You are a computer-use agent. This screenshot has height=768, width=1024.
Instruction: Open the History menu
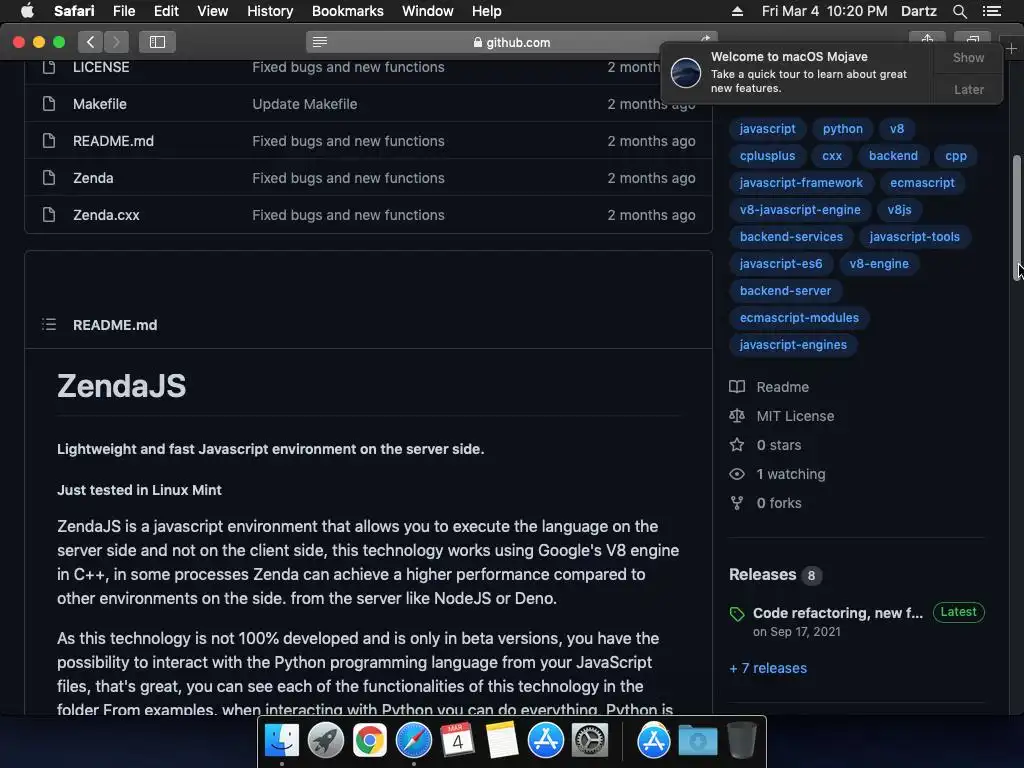click(x=270, y=11)
